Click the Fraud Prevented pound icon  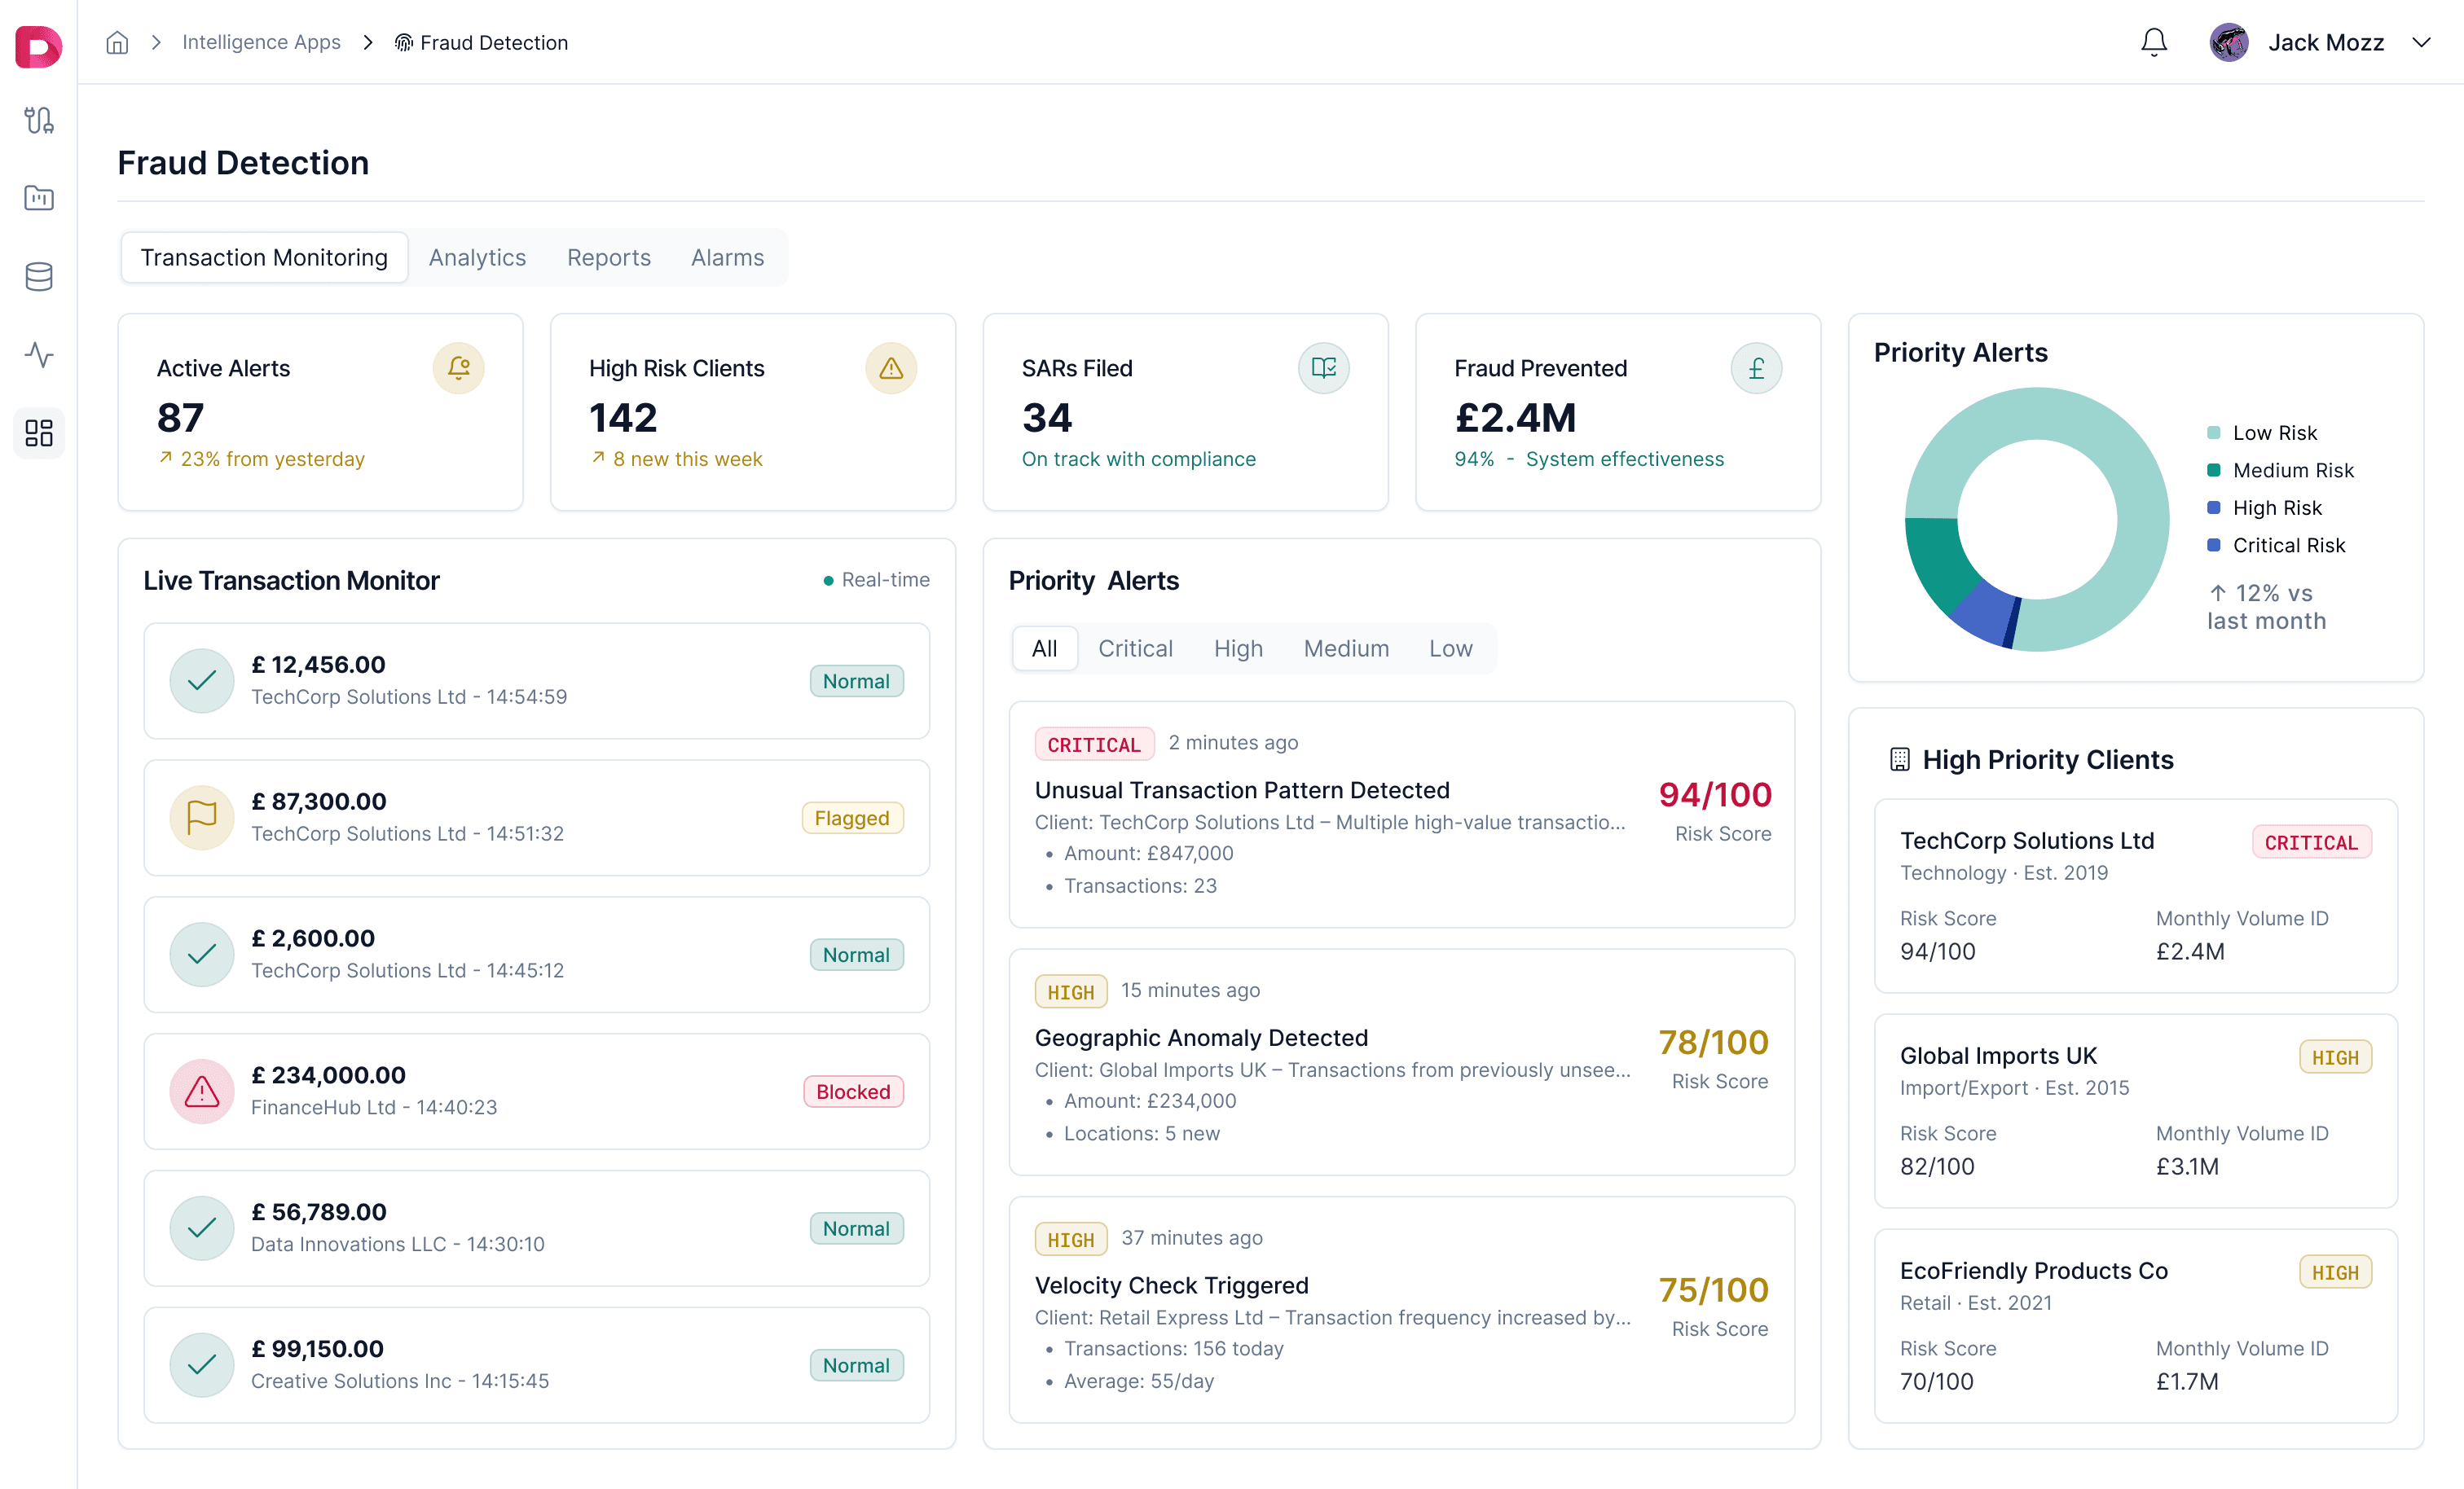pos(1757,368)
